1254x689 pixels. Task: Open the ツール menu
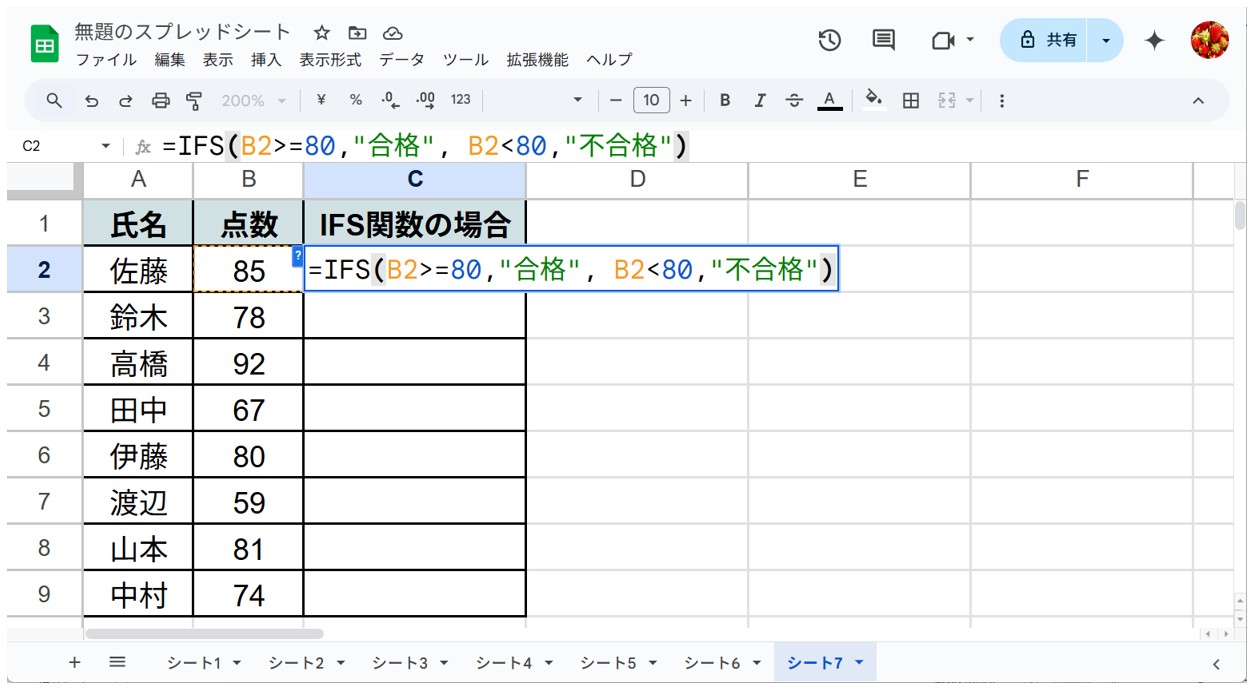[x=466, y=60]
